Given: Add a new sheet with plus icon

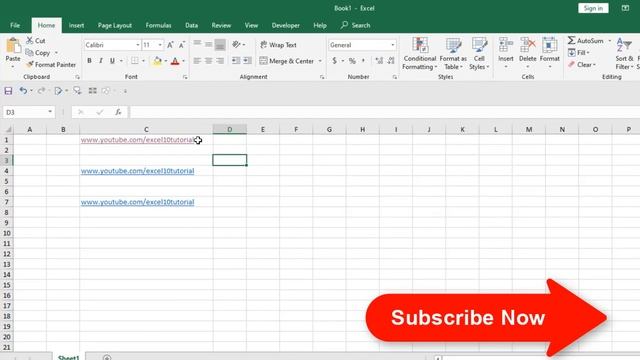Looking at the screenshot, I should pyautogui.click(x=107, y=358).
